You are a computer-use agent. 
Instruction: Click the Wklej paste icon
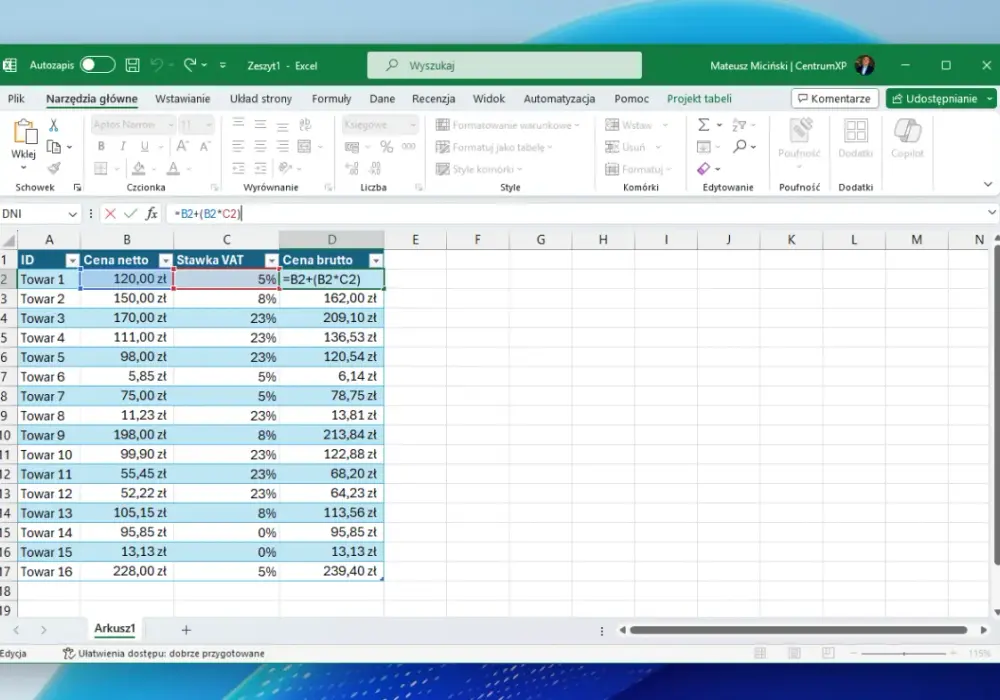coord(24,132)
